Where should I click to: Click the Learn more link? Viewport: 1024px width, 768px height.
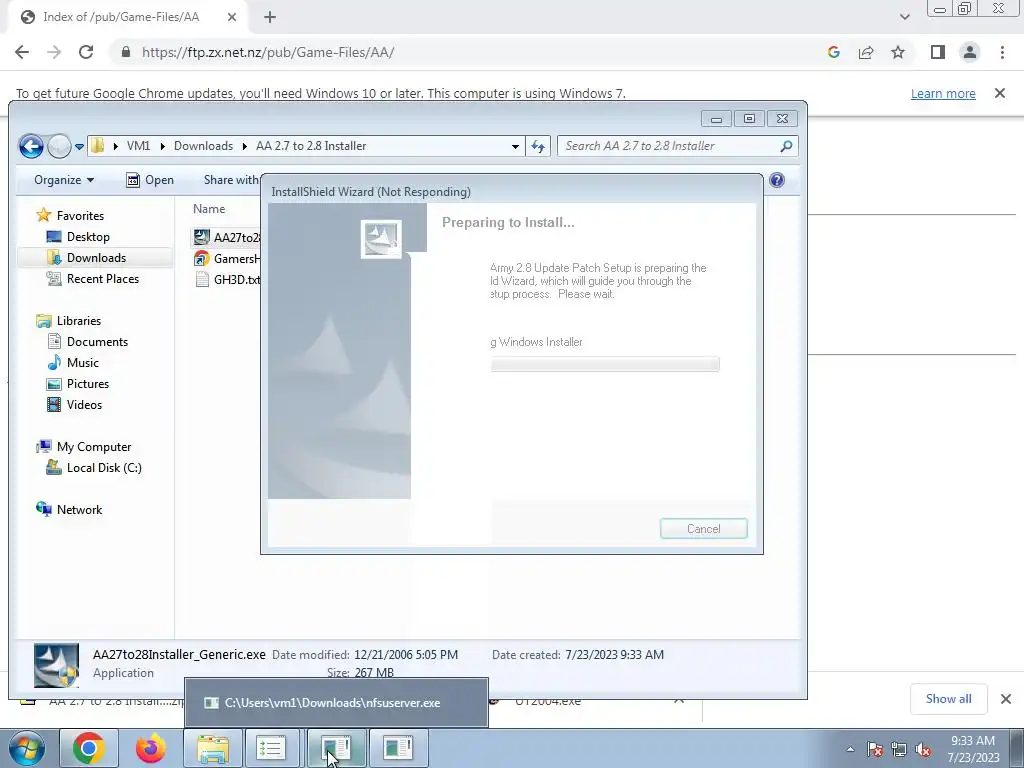click(x=943, y=93)
